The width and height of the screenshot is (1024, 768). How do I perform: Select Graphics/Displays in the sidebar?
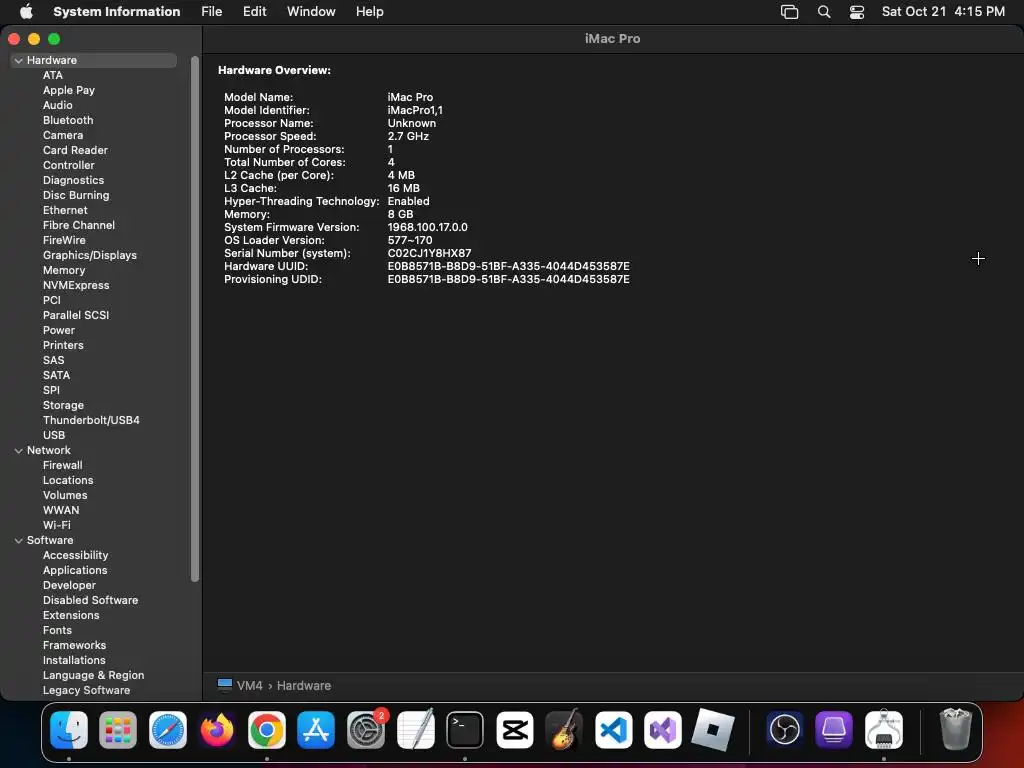point(89,255)
